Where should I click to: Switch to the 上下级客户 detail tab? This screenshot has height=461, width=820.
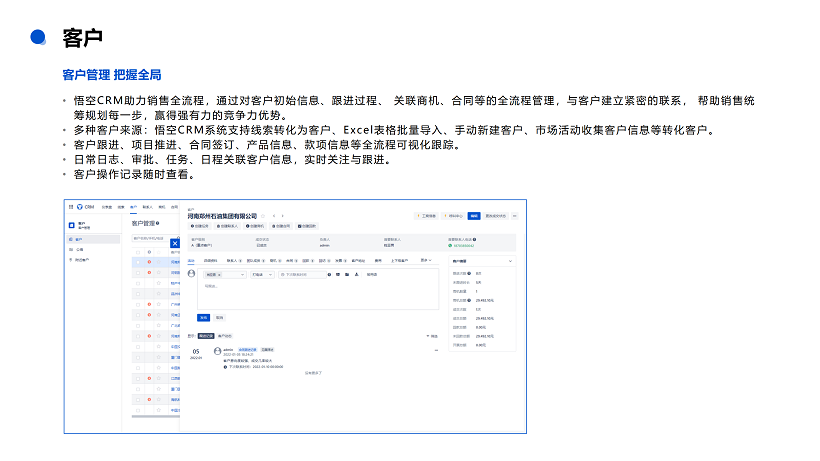tap(400, 260)
